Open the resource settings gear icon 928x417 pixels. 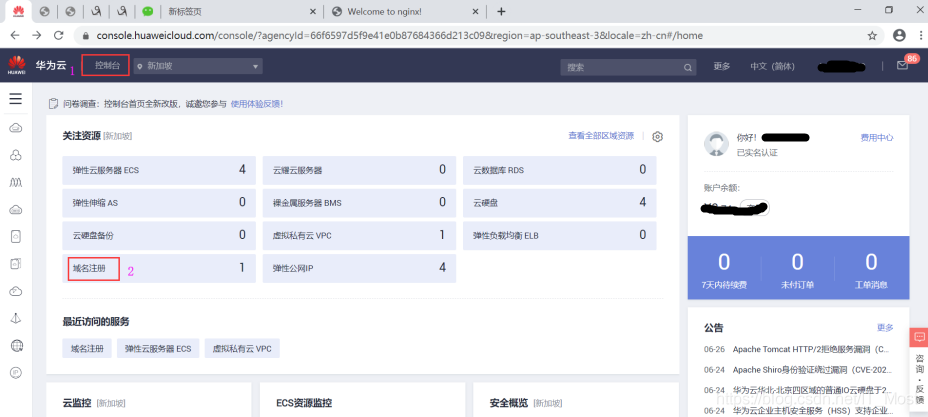click(658, 137)
